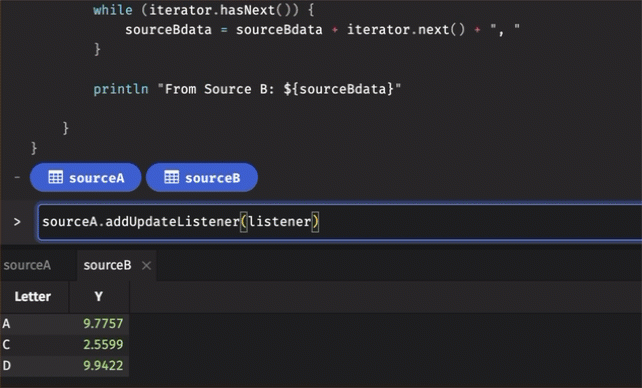Select row with Letter C
This screenshot has height=388, width=642.
(x=65, y=344)
